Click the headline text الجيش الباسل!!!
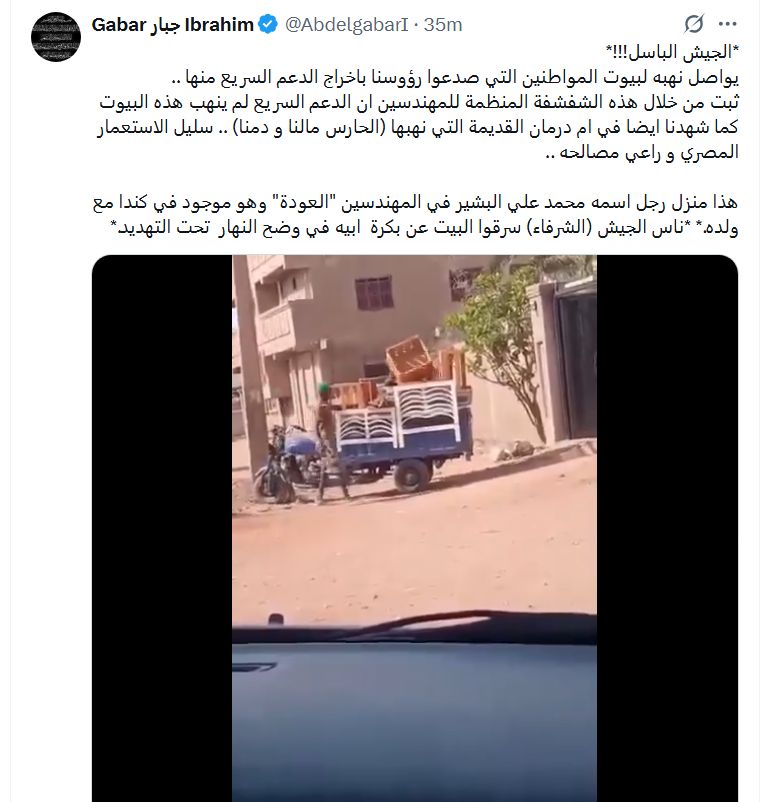The image size is (782, 802). coord(673,52)
